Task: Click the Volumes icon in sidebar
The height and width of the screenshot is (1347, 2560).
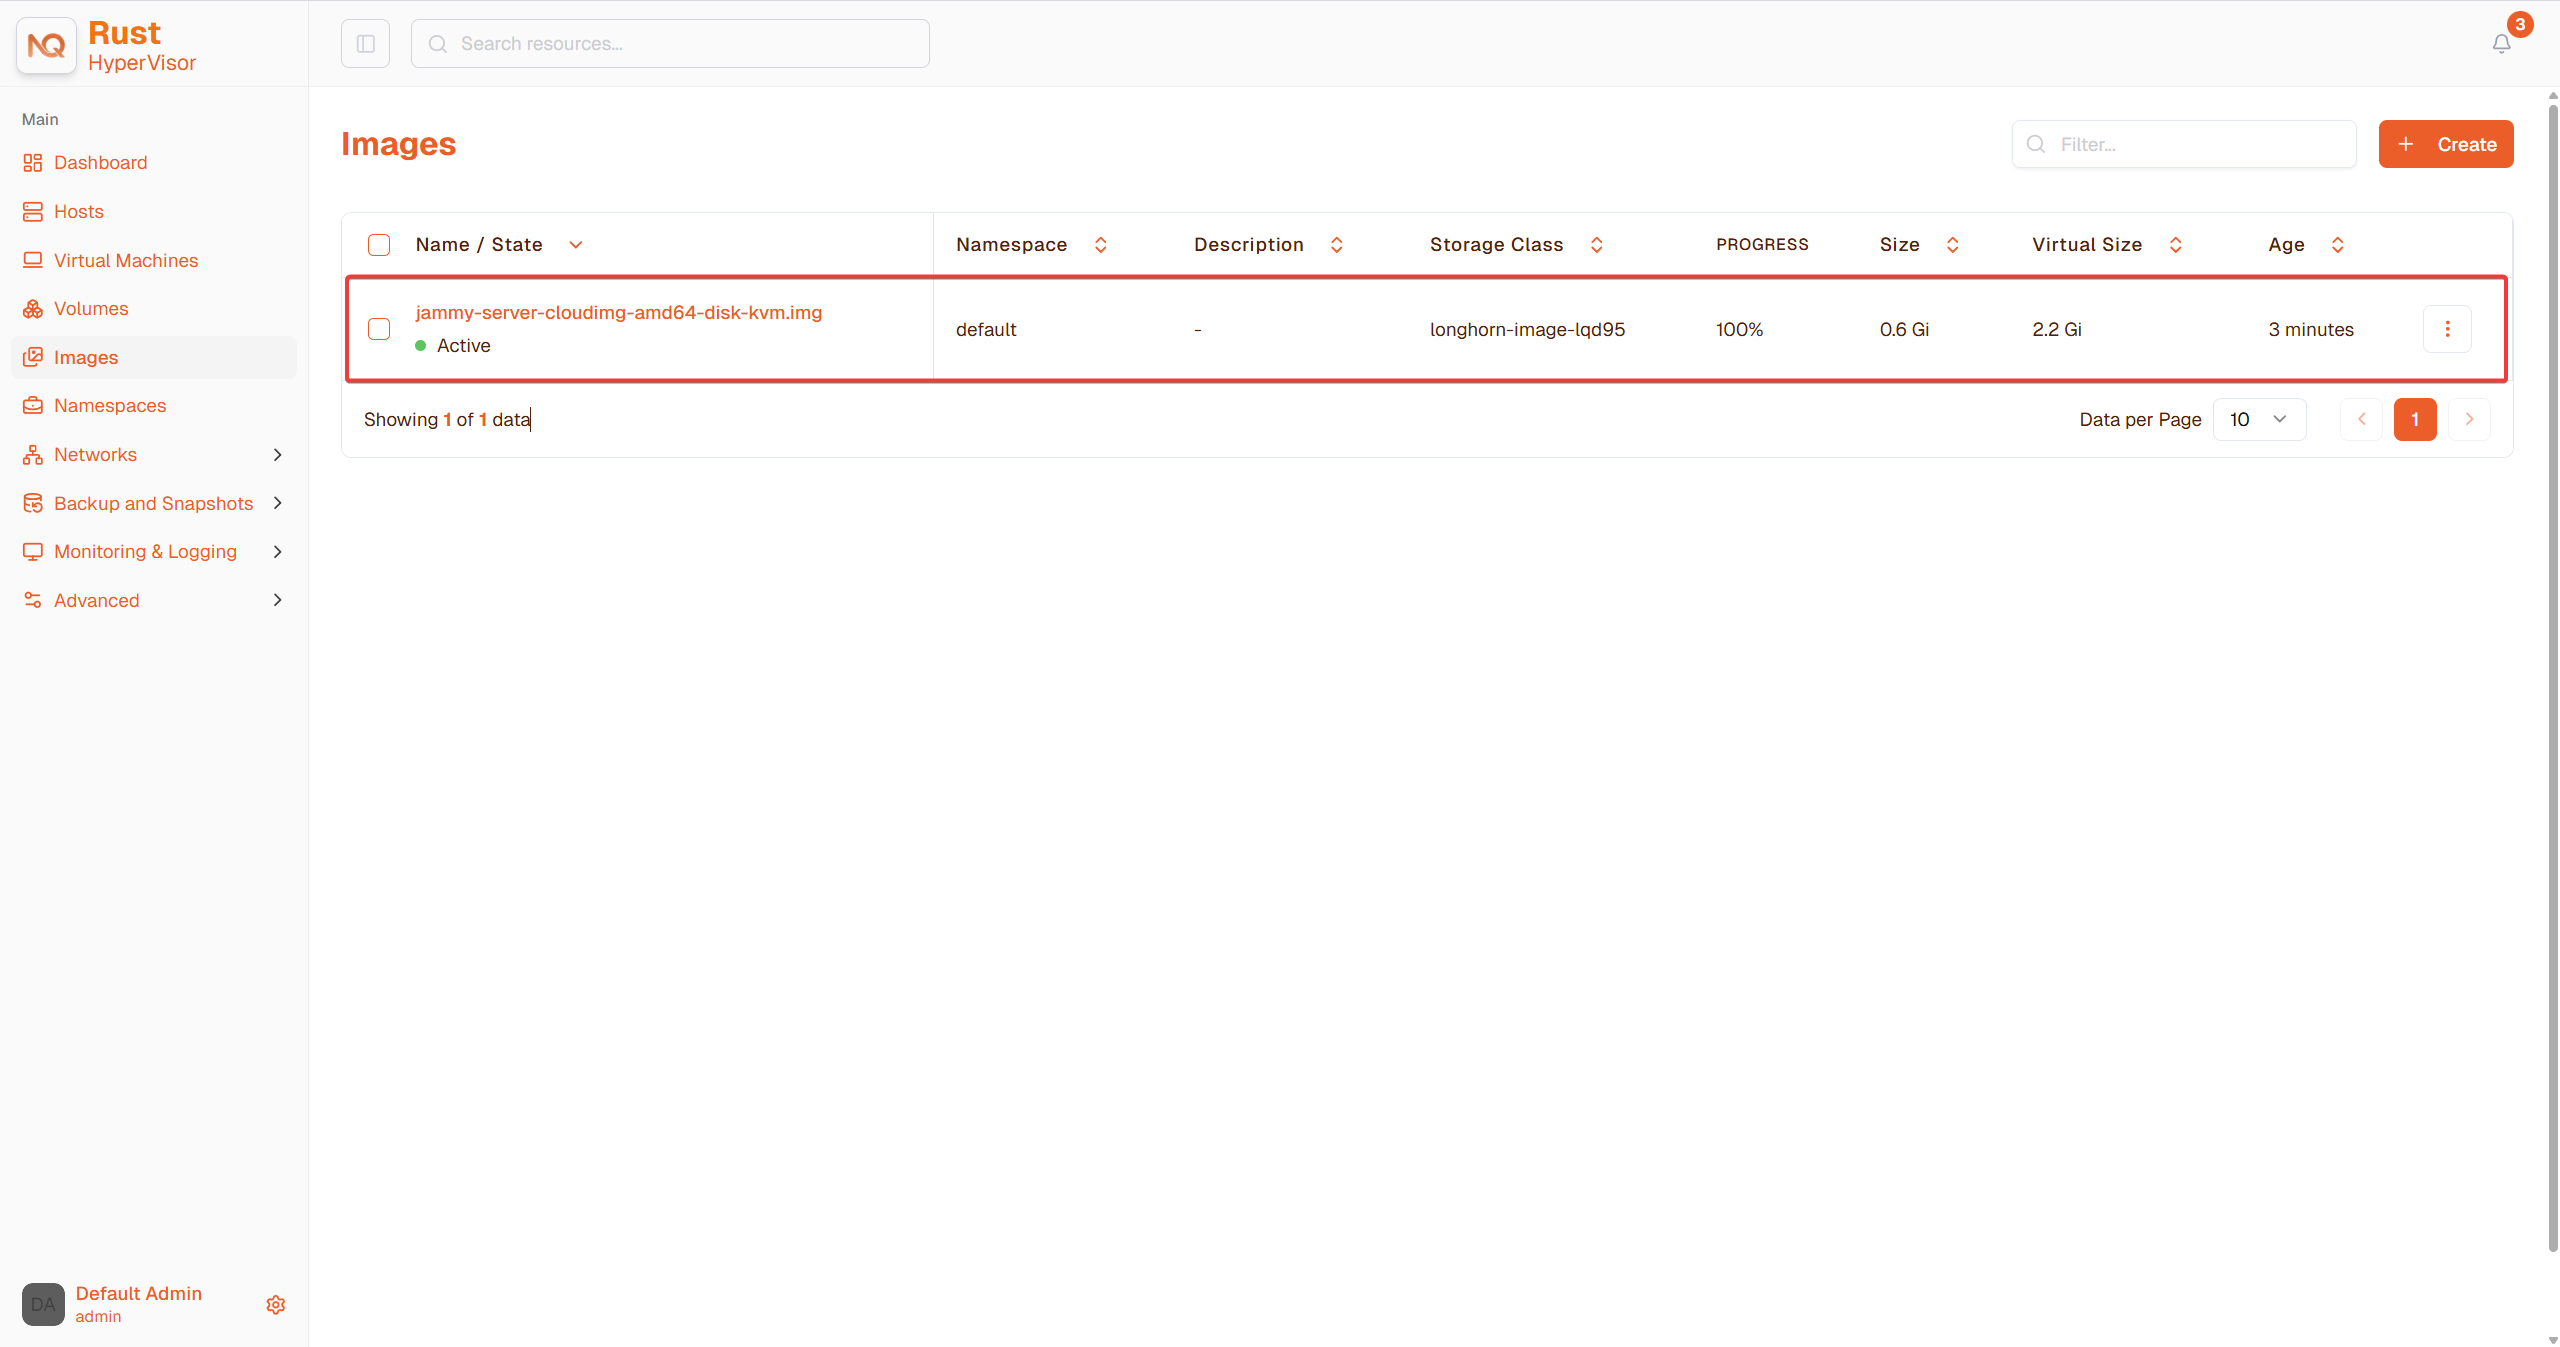Action: 33,309
